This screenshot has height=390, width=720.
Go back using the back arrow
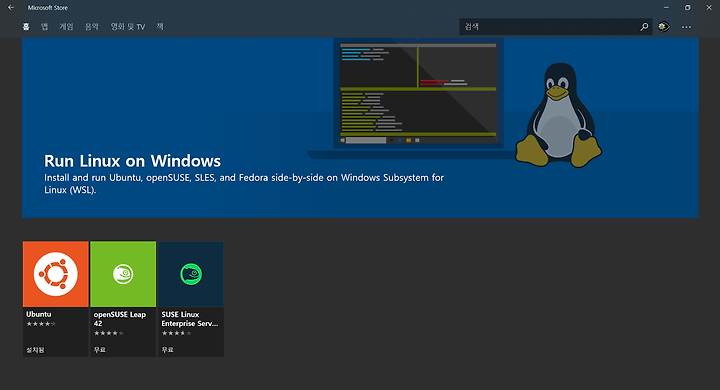pos(11,7)
